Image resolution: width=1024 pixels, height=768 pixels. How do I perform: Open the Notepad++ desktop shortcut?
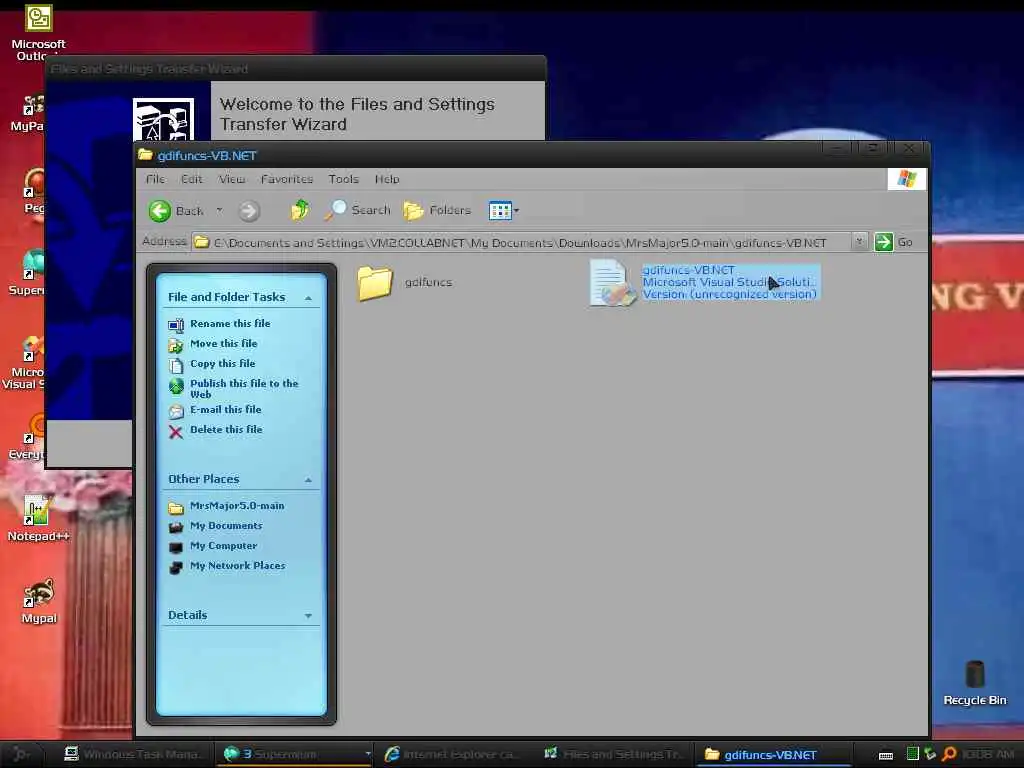coord(38,519)
